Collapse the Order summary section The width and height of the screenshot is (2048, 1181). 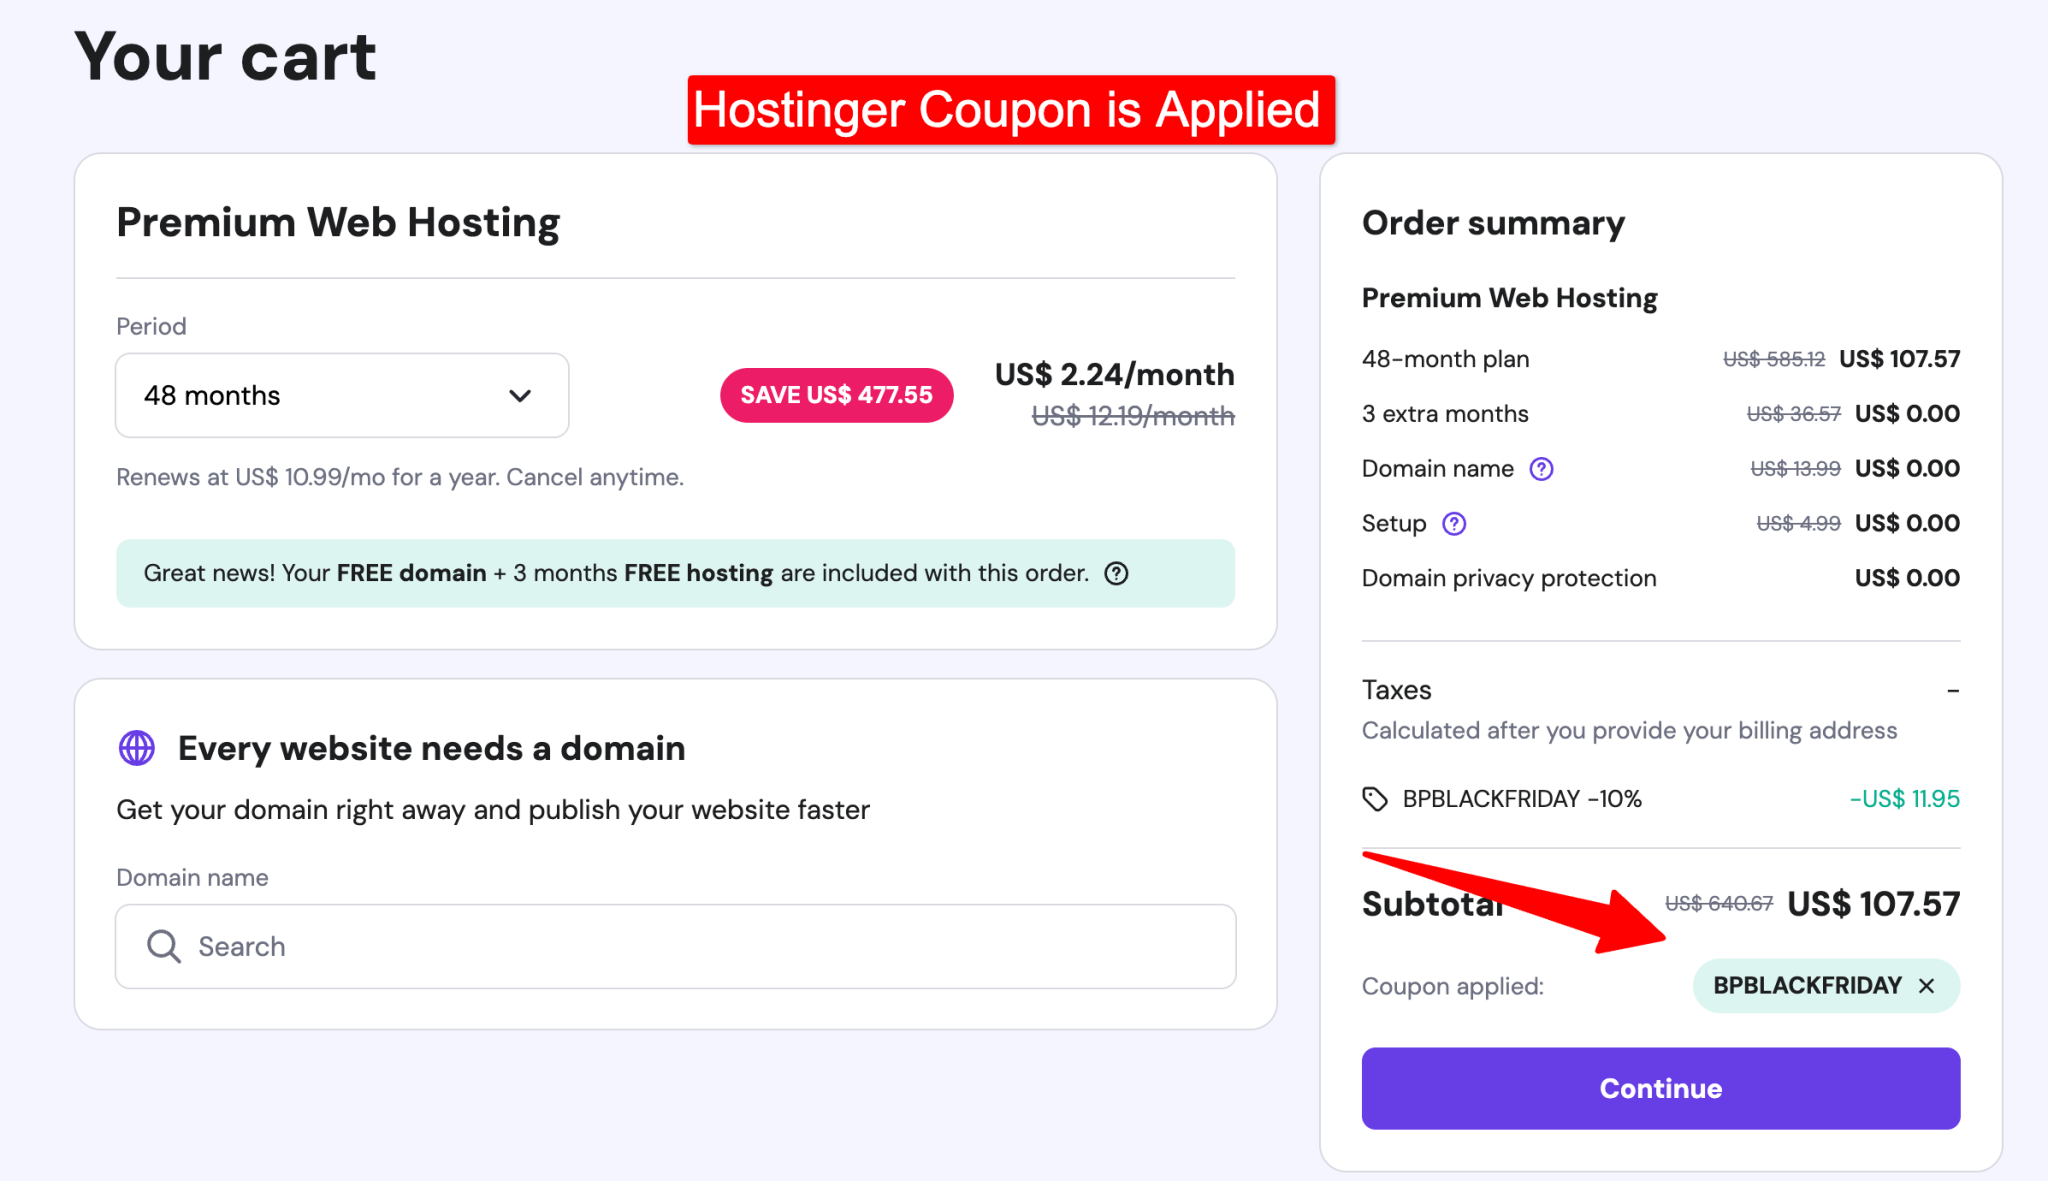[1492, 222]
